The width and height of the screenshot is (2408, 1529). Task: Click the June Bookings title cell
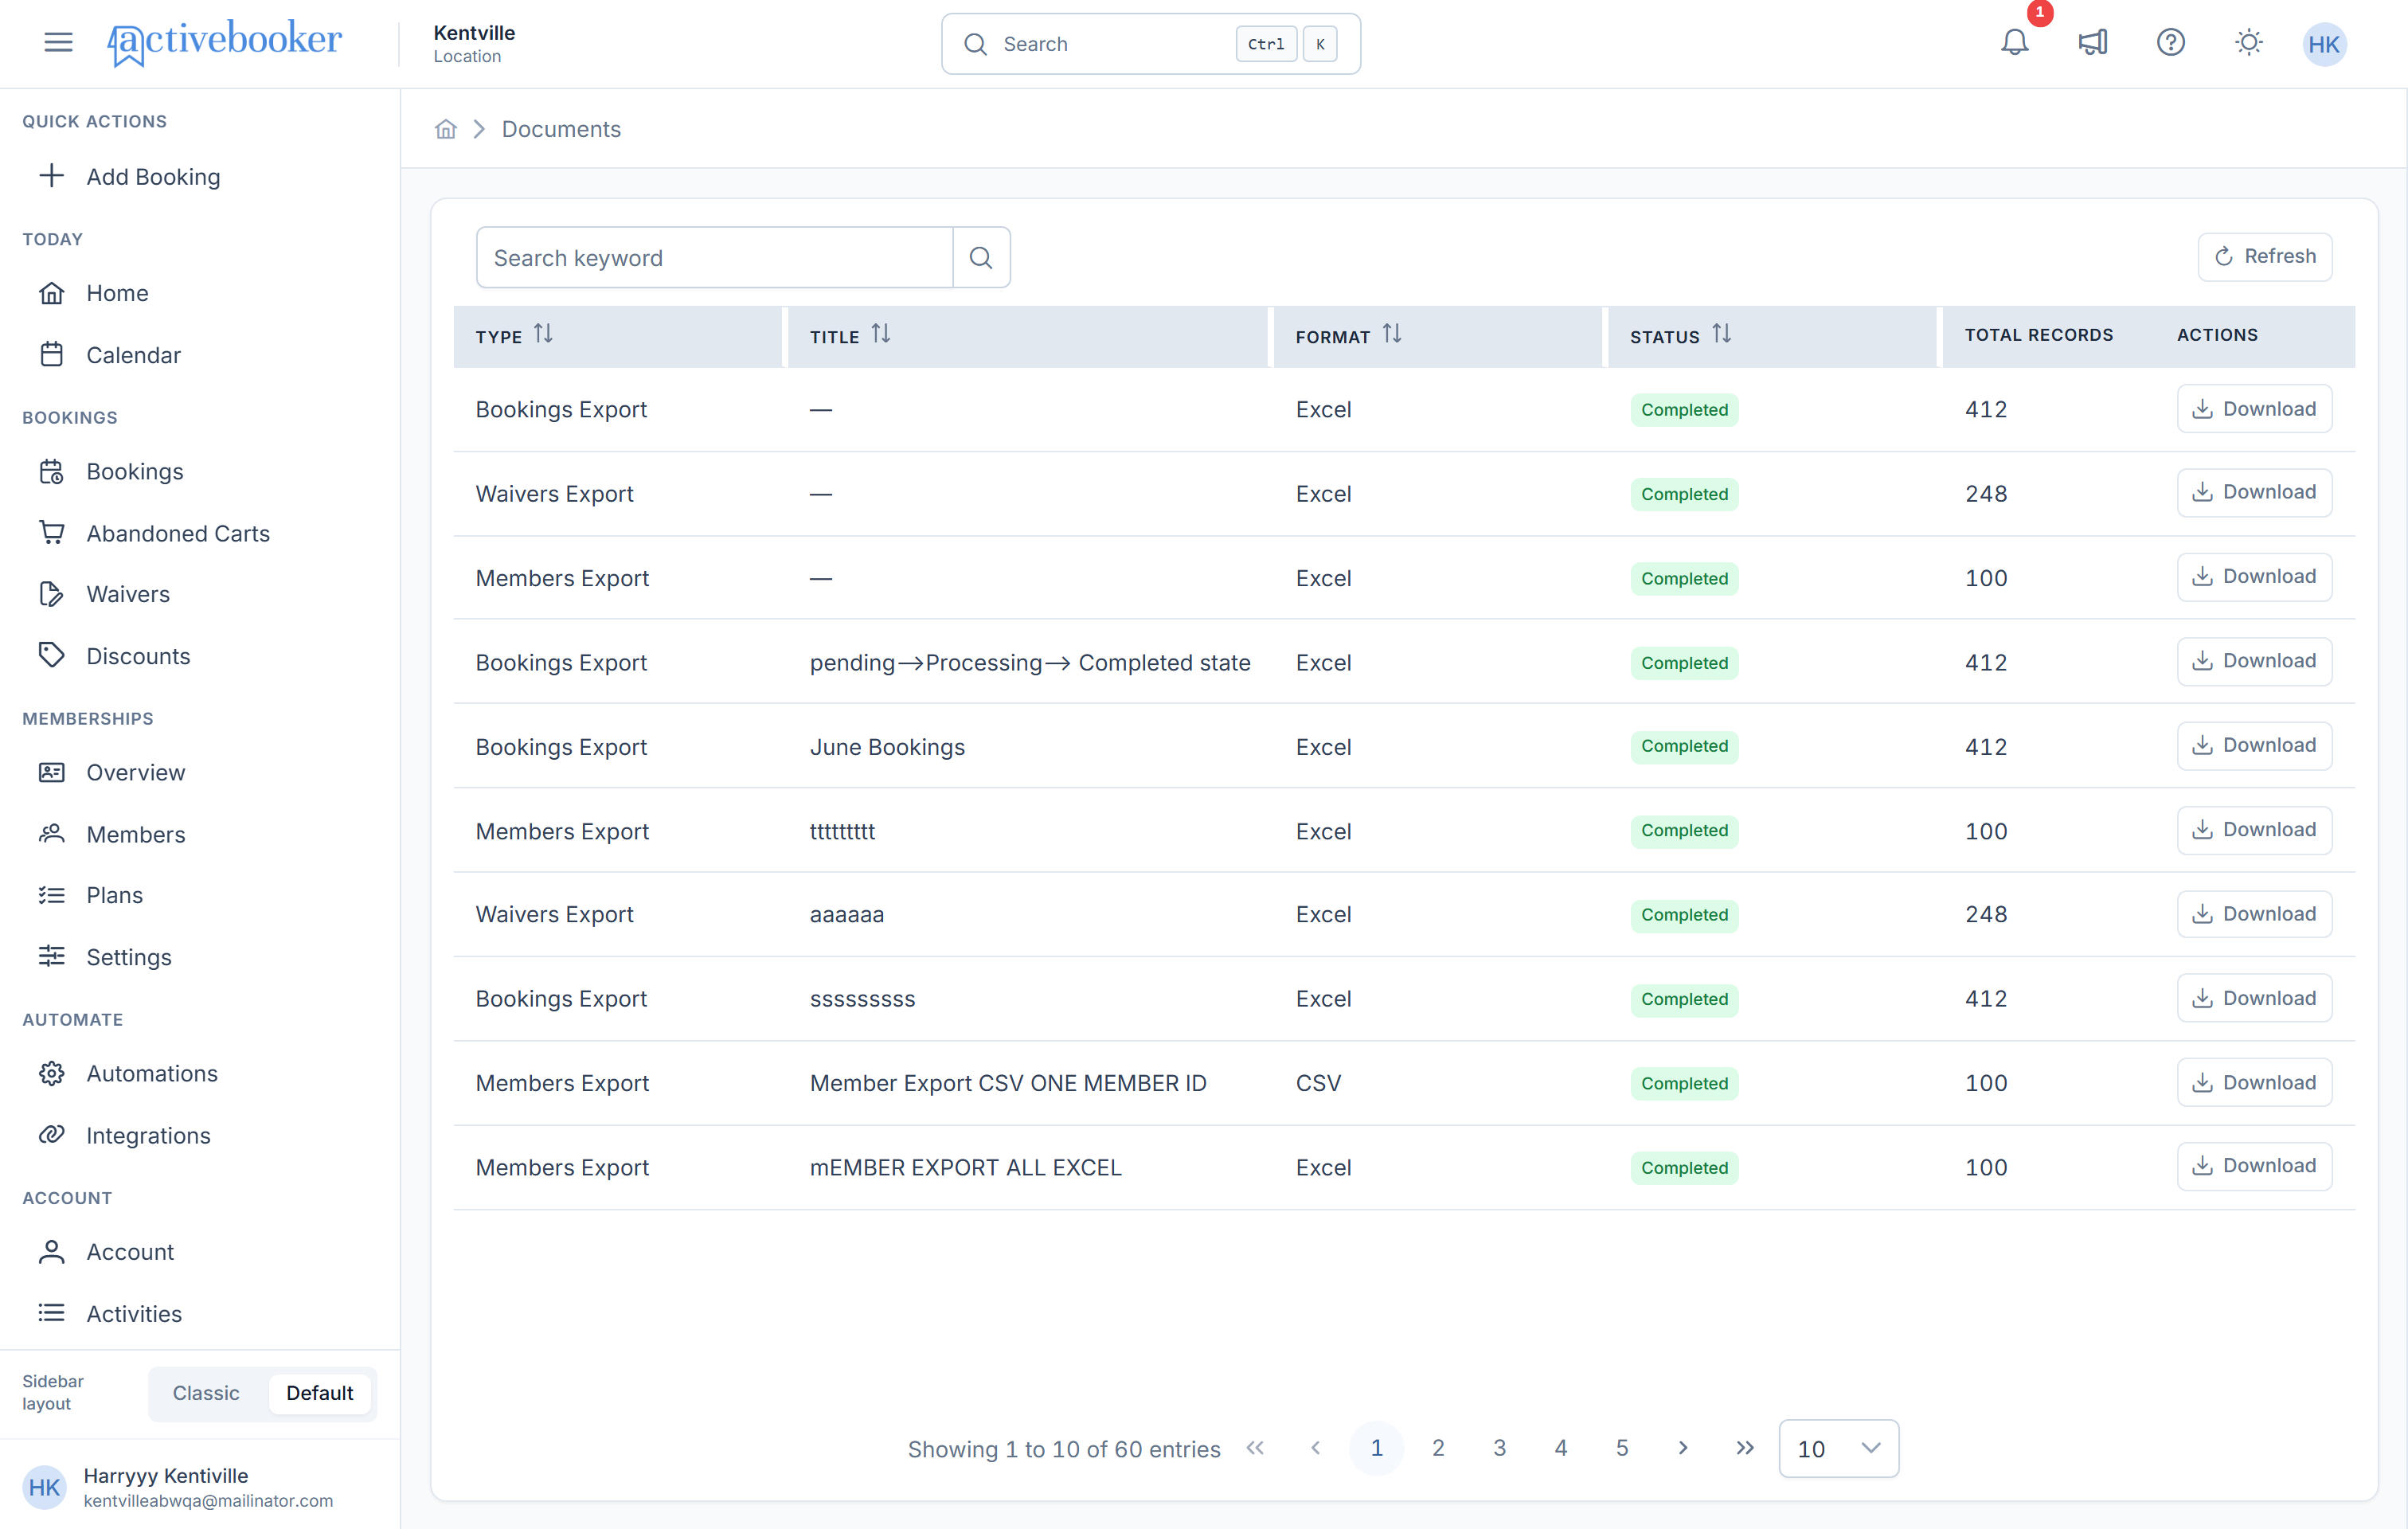click(x=887, y=747)
